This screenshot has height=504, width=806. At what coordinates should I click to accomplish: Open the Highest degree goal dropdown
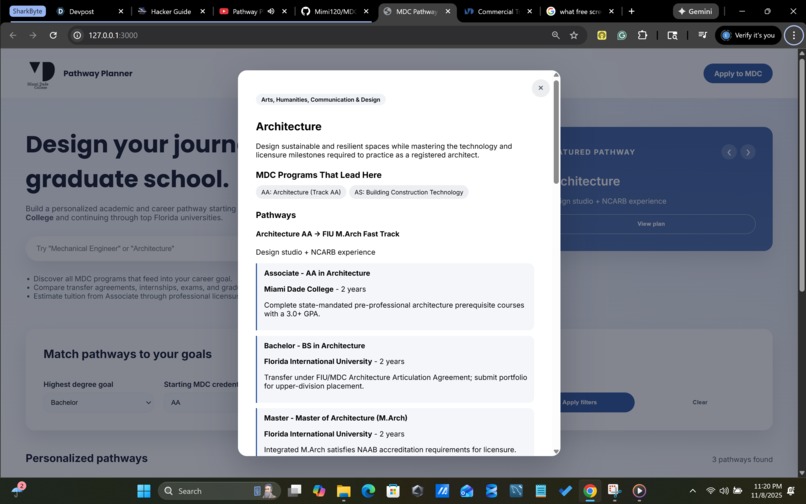(100, 402)
